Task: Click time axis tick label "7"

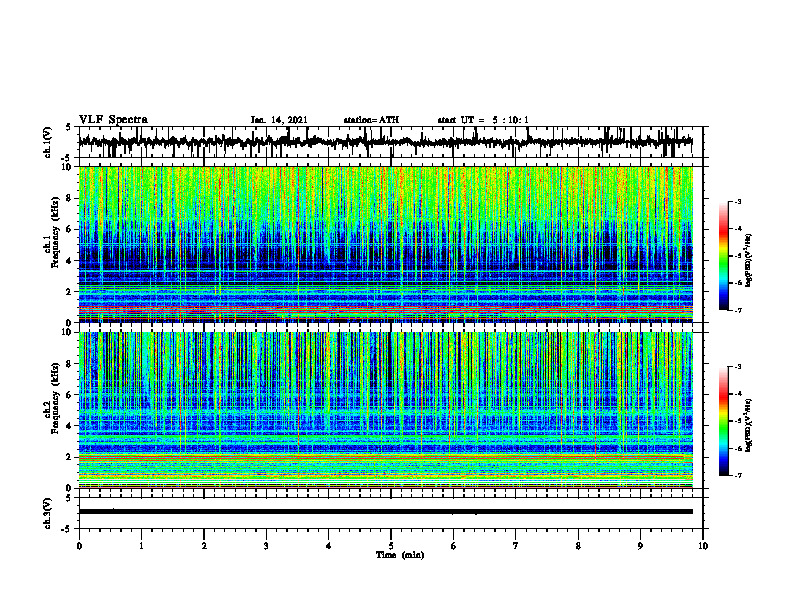Action: point(516,546)
